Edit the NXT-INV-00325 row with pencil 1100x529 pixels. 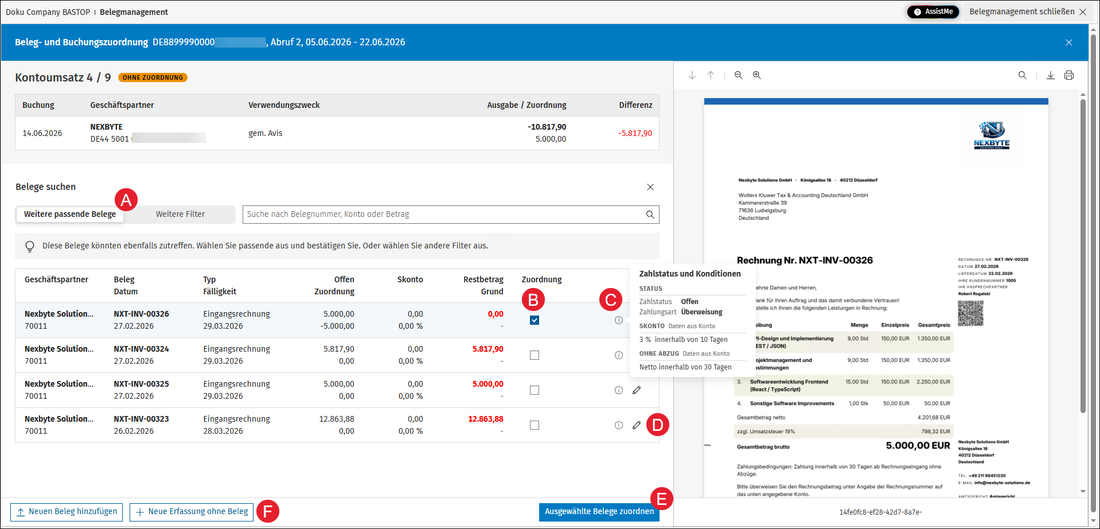pyautogui.click(x=636, y=389)
